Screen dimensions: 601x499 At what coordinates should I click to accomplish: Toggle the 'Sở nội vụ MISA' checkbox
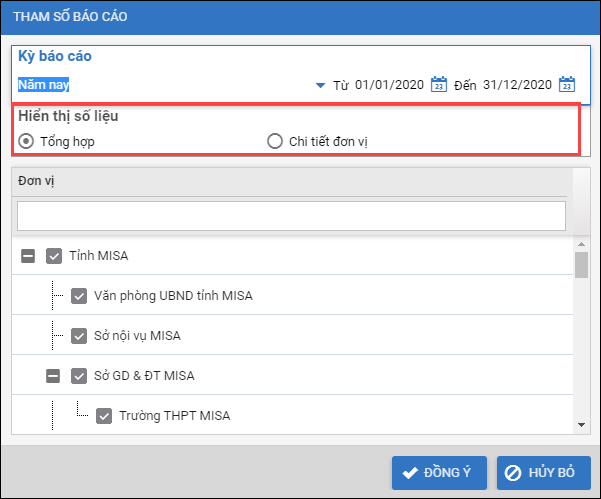pos(79,336)
